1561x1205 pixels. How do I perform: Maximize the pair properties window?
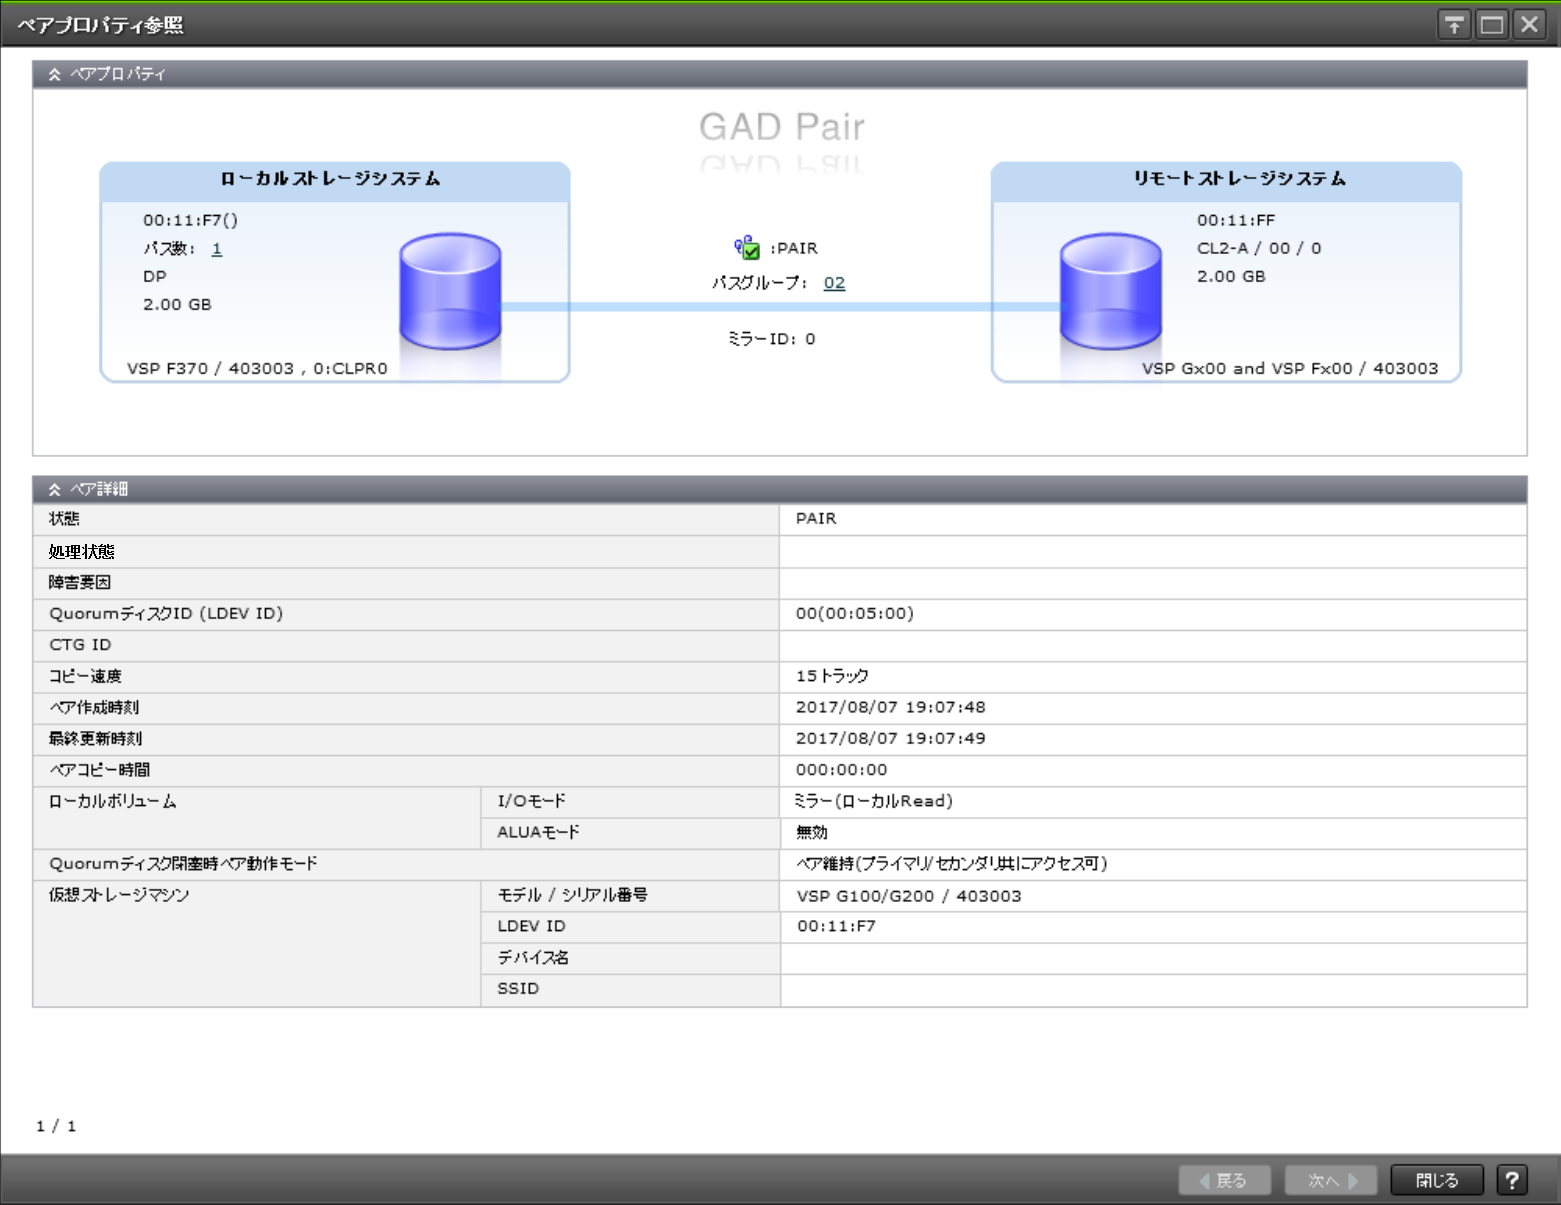coord(1492,25)
